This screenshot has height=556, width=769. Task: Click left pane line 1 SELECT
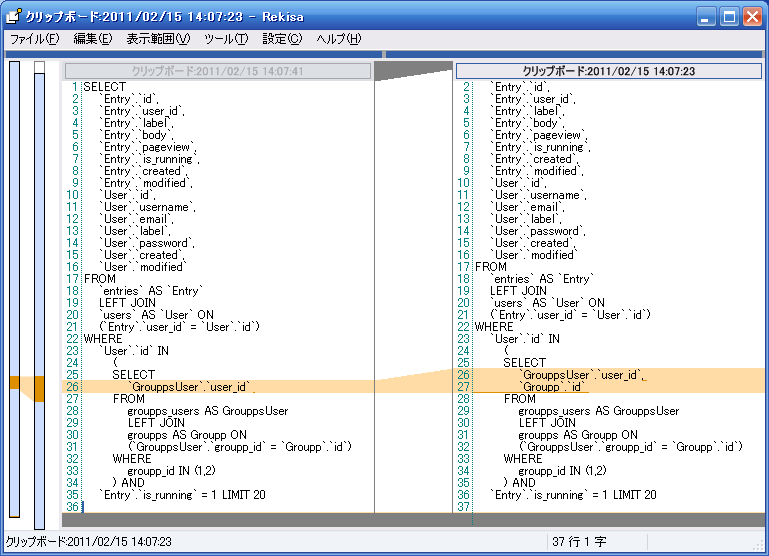pos(105,87)
